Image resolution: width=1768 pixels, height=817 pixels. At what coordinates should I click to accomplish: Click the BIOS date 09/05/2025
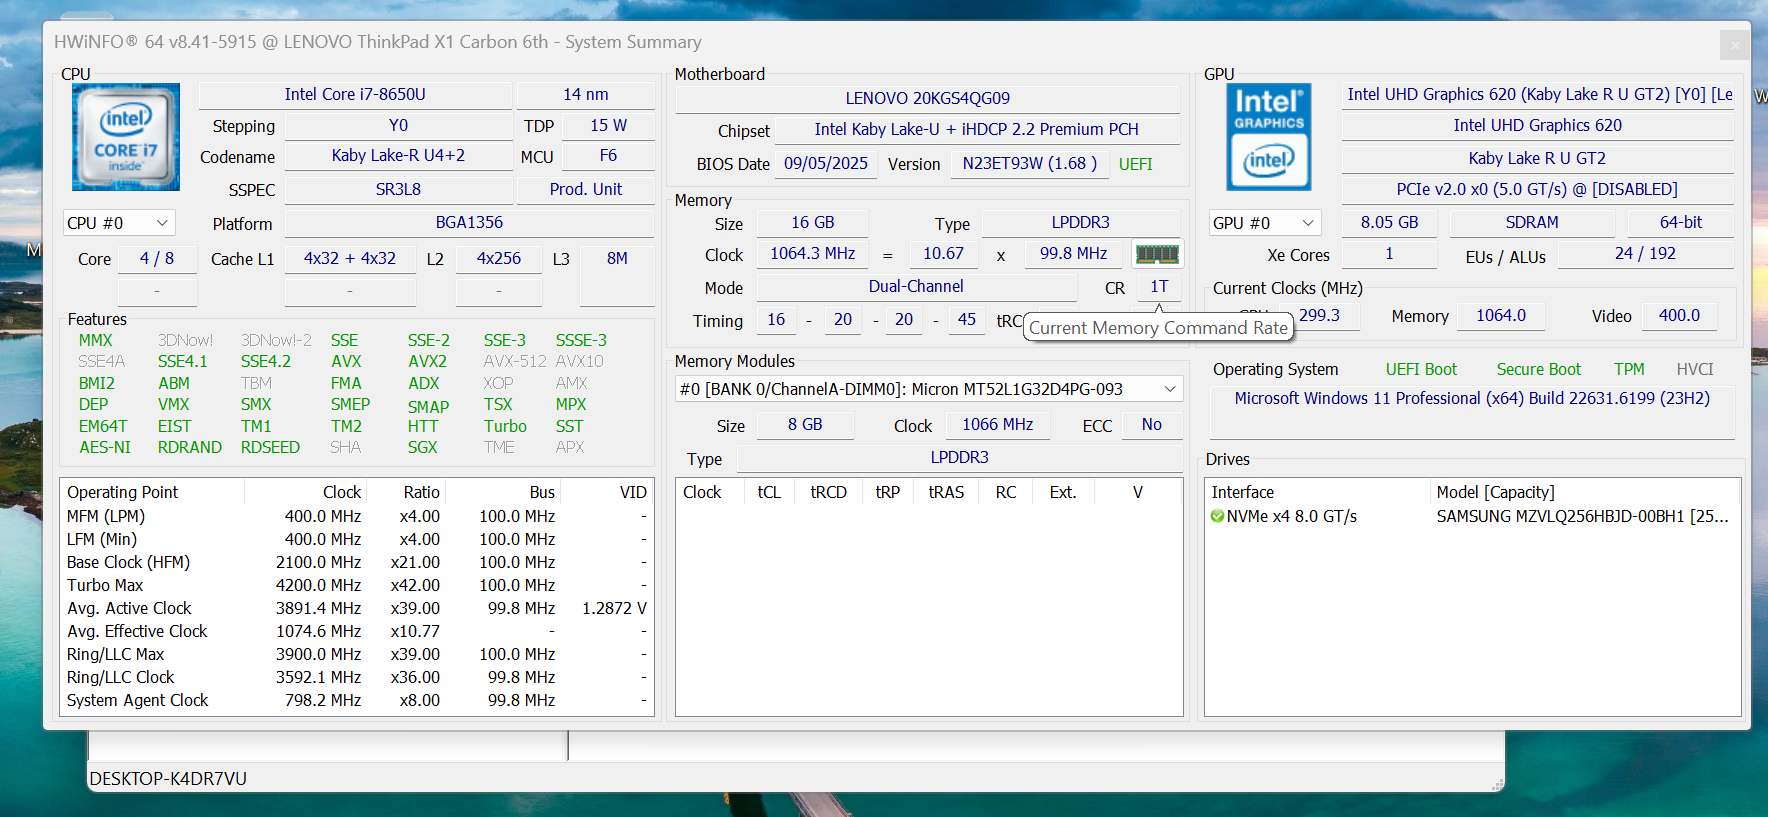[826, 164]
